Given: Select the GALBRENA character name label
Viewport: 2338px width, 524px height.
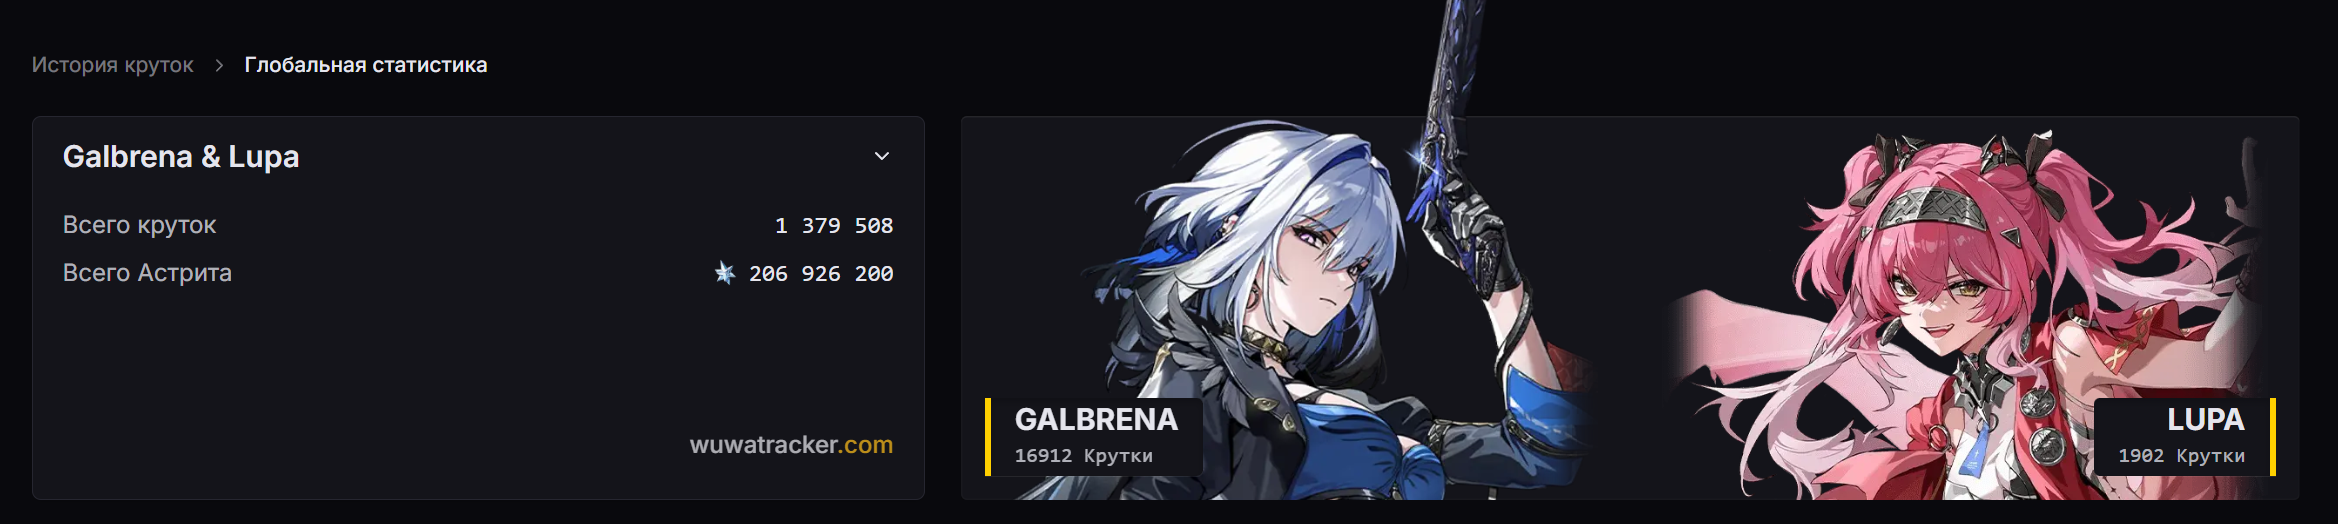Looking at the screenshot, I should 1096,420.
